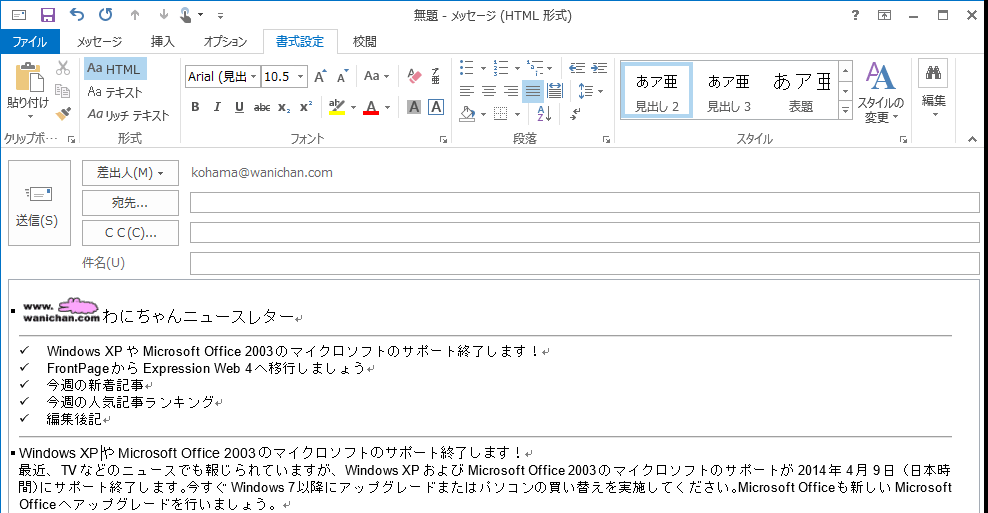The image size is (988, 513).
Task: Expand the Change Case Aa dropdown
Action: (377, 76)
